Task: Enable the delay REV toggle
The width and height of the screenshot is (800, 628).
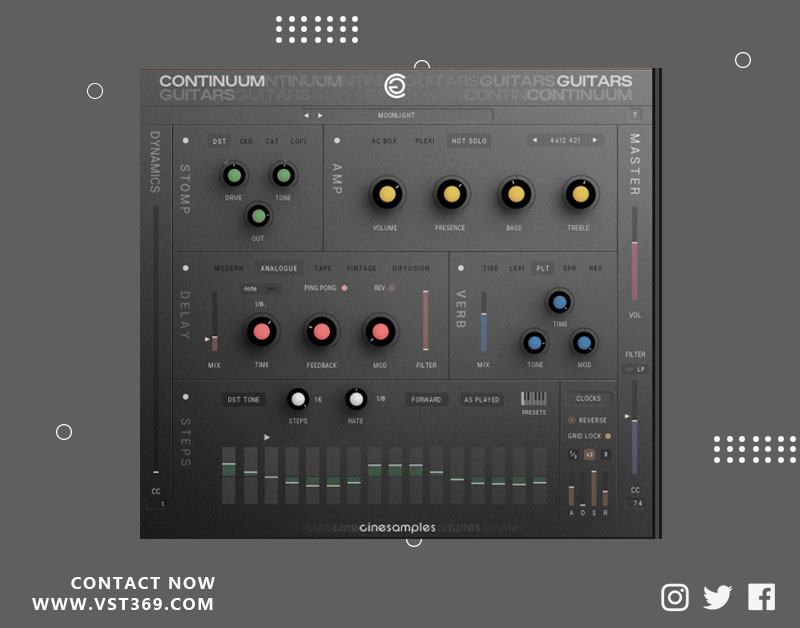Action: pos(392,288)
